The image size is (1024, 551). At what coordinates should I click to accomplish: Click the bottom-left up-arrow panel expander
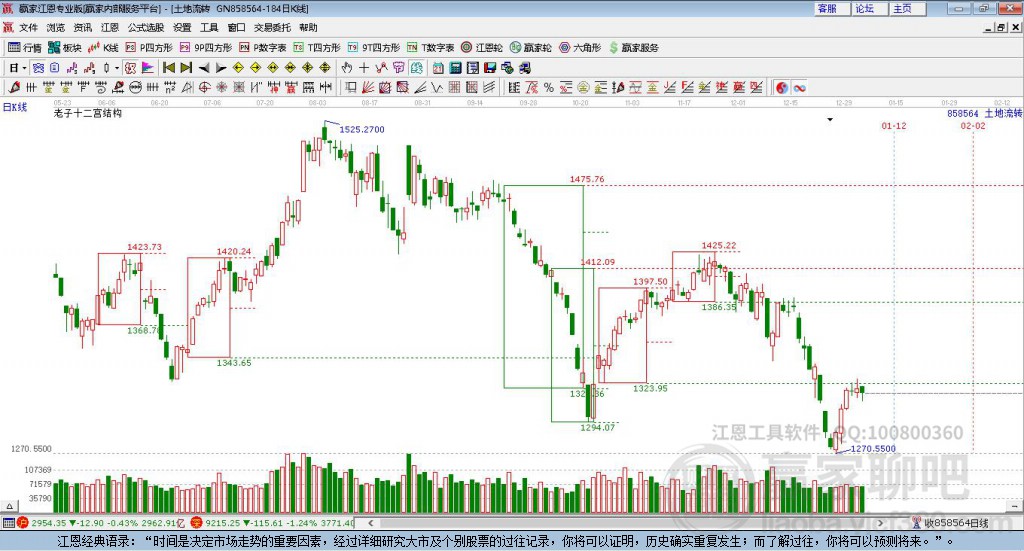coord(9,506)
